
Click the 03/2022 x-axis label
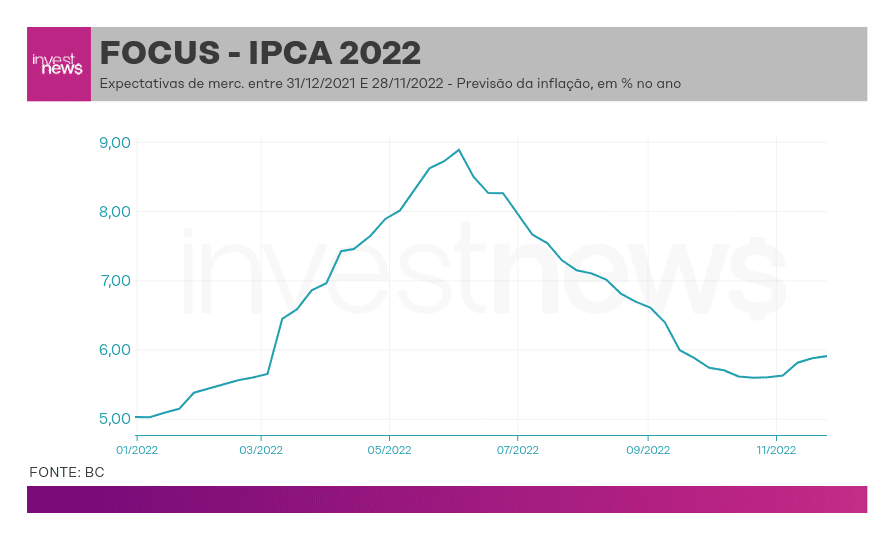point(261,450)
